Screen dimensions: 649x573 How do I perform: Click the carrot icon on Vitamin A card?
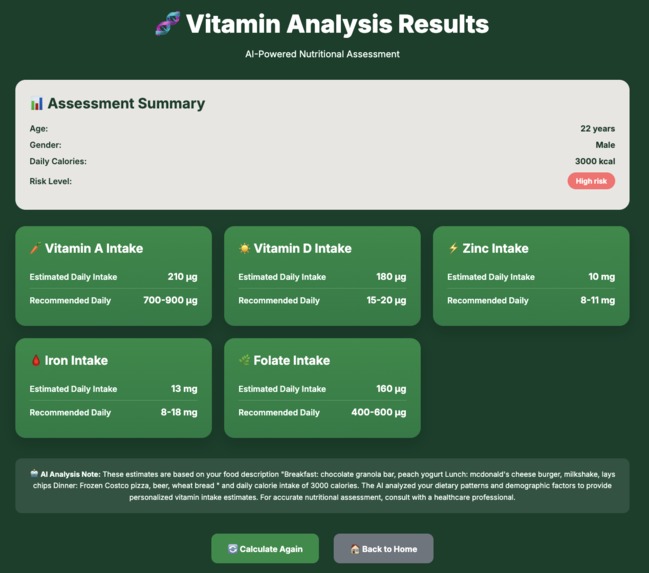35,248
